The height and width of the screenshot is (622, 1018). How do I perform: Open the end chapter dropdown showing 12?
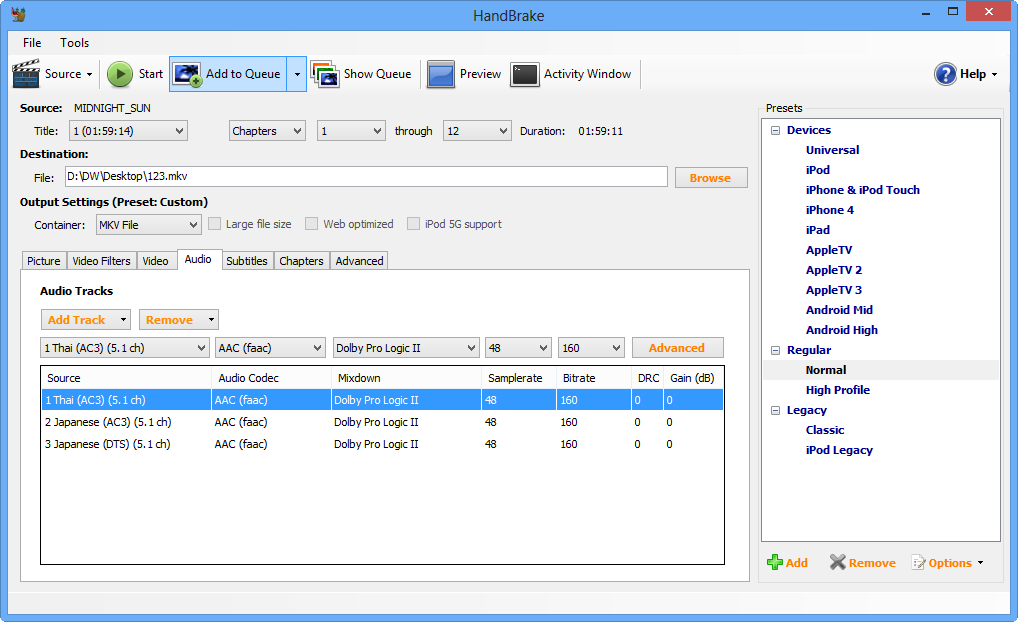click(x=477, y=131)
